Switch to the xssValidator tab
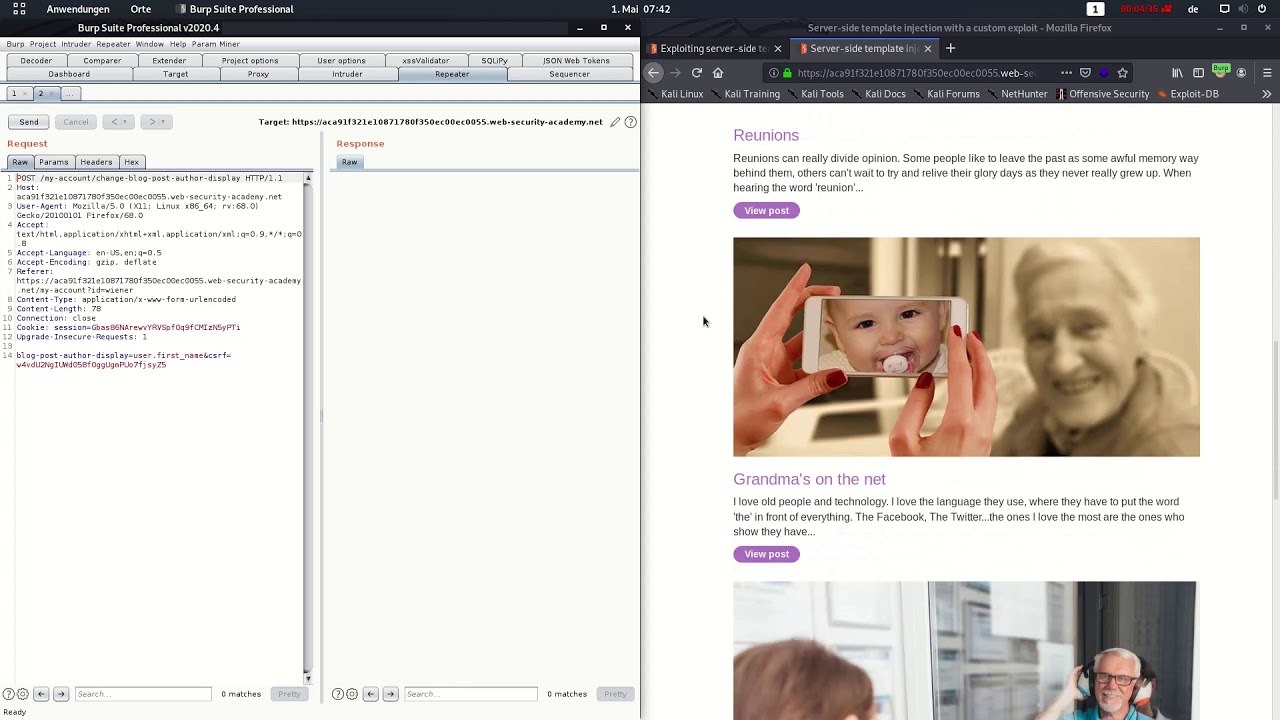 (x=426, y=61)
